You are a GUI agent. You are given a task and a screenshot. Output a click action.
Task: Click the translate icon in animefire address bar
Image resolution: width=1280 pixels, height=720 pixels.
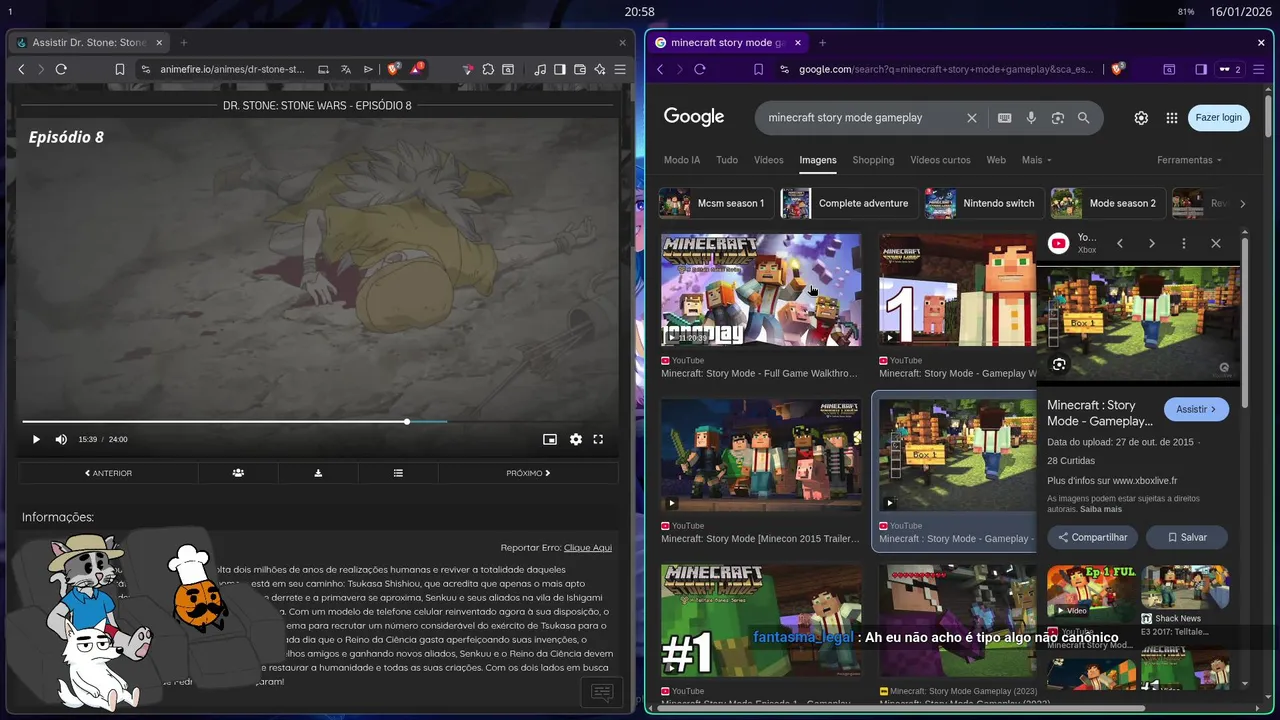click(346, 69)
